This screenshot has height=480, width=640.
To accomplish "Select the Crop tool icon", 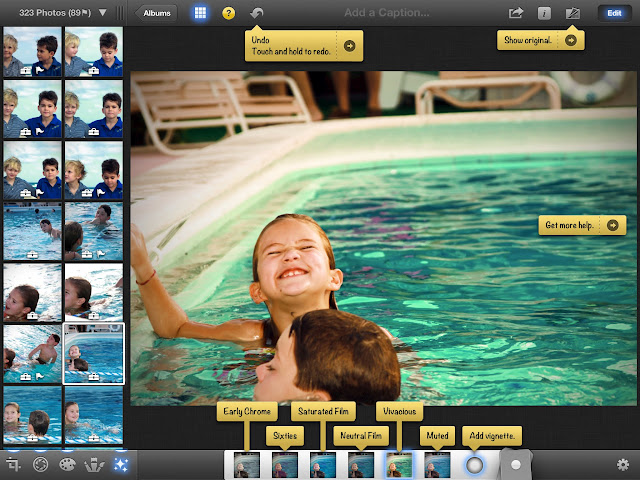I will coord(14,465).
